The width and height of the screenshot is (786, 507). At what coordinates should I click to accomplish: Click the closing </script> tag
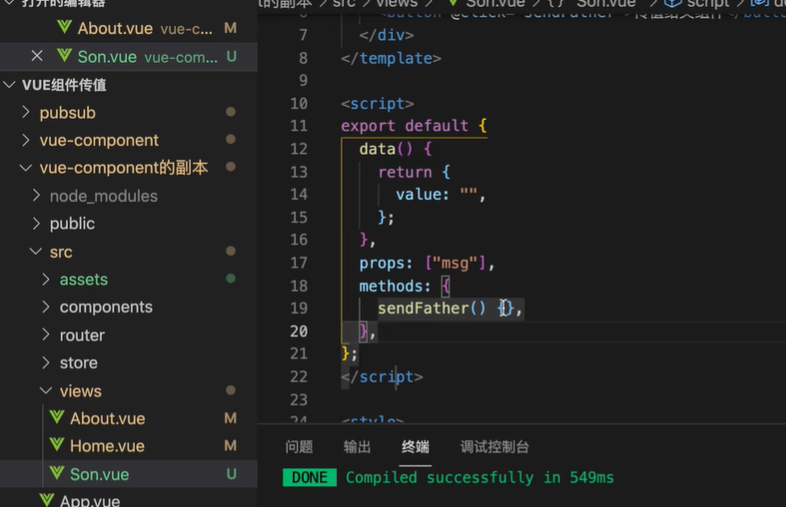382,377
